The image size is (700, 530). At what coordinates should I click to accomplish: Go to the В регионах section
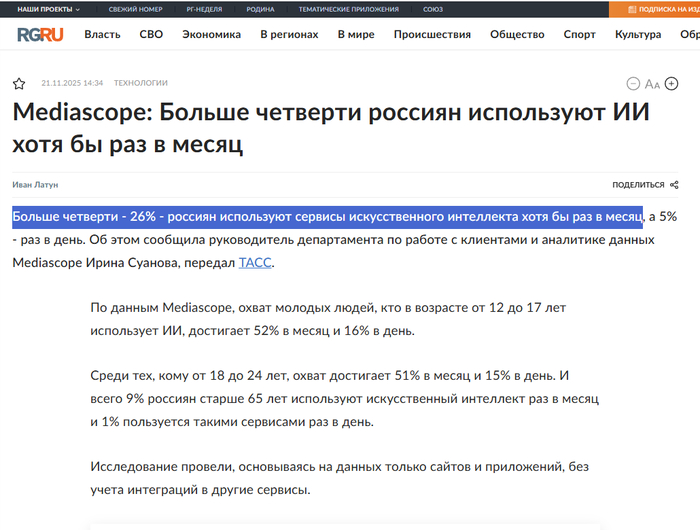(x=289, y=34)
